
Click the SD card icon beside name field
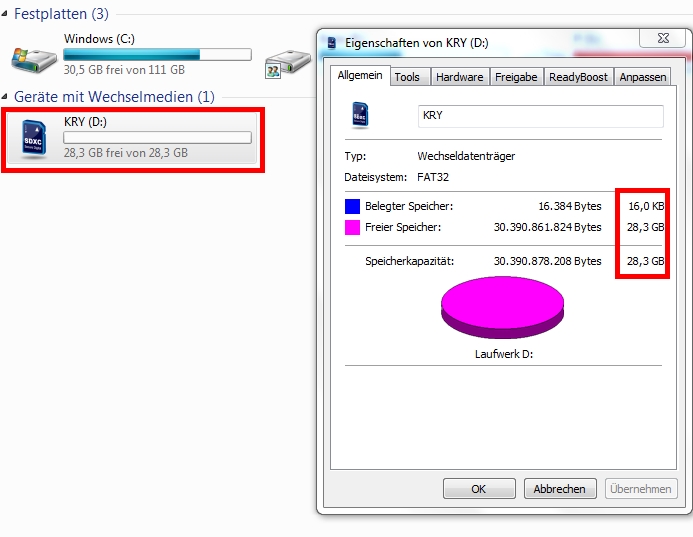[360, 115]
